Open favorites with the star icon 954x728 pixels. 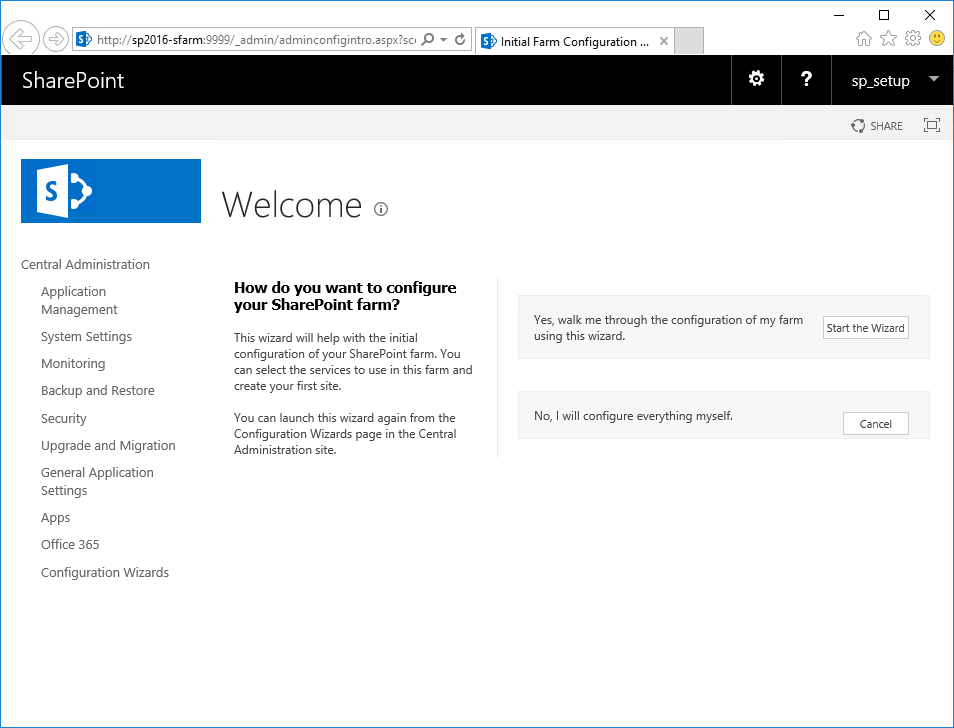point(888,39)
